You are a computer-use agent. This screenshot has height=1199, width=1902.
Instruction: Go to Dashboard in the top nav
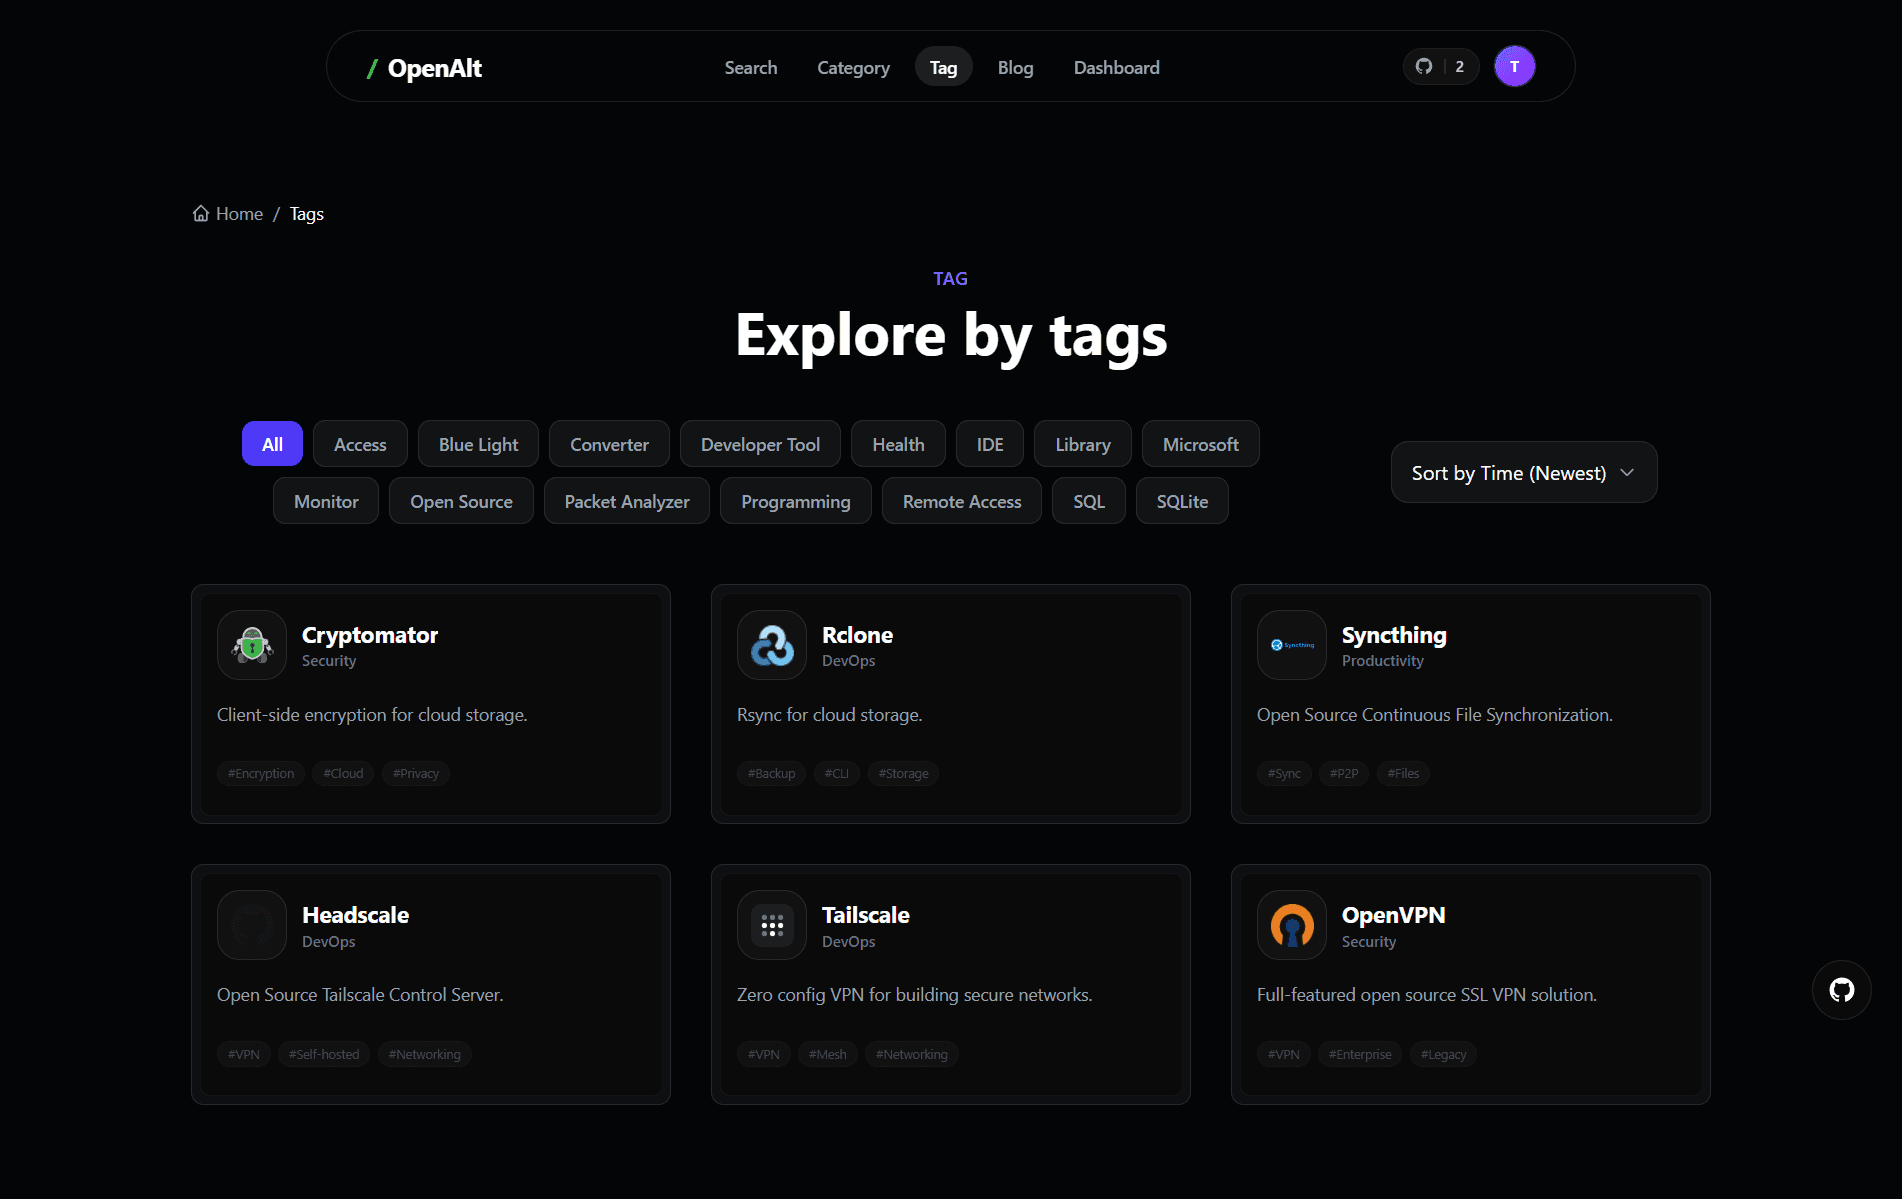pyautogui.click(x=1116, y=67)
